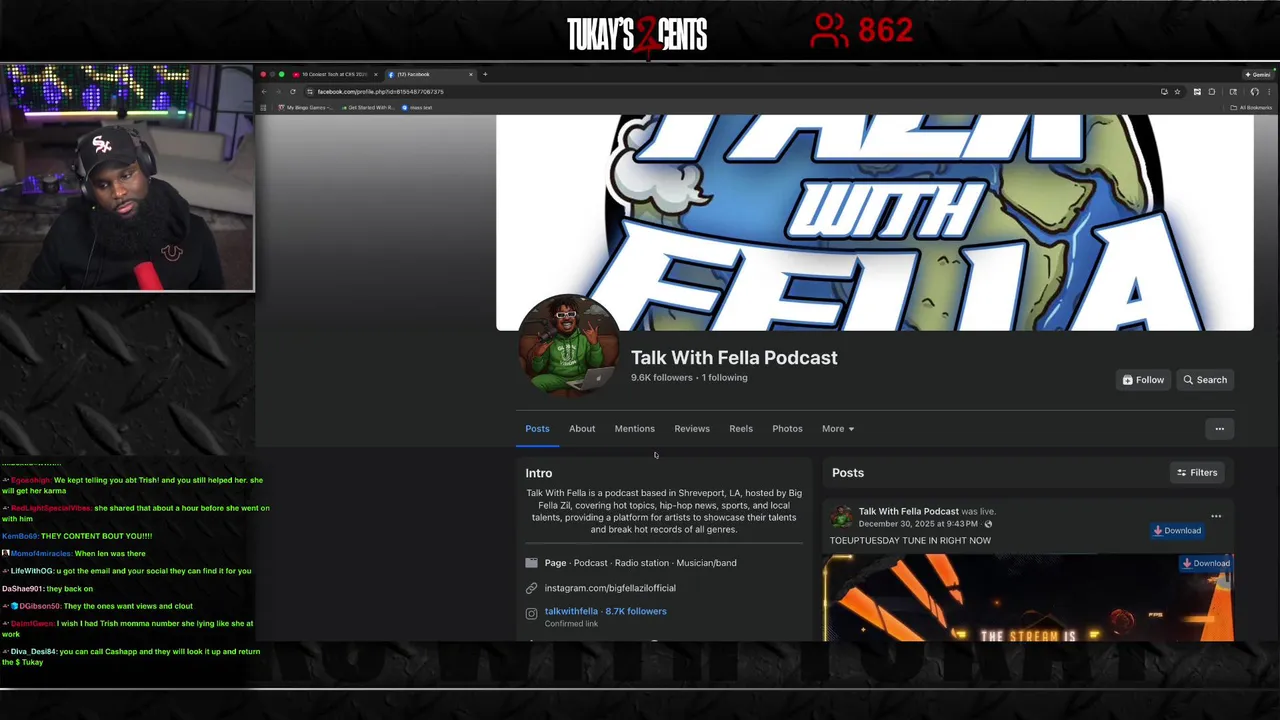Click Diva_Desi84 chat message
1280x720 pixels.
[131, 657]
